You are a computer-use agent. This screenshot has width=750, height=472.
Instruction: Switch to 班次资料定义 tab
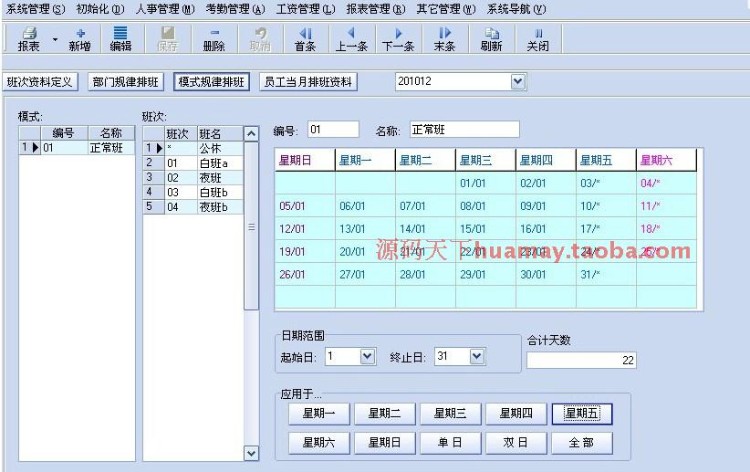[40, 82]
